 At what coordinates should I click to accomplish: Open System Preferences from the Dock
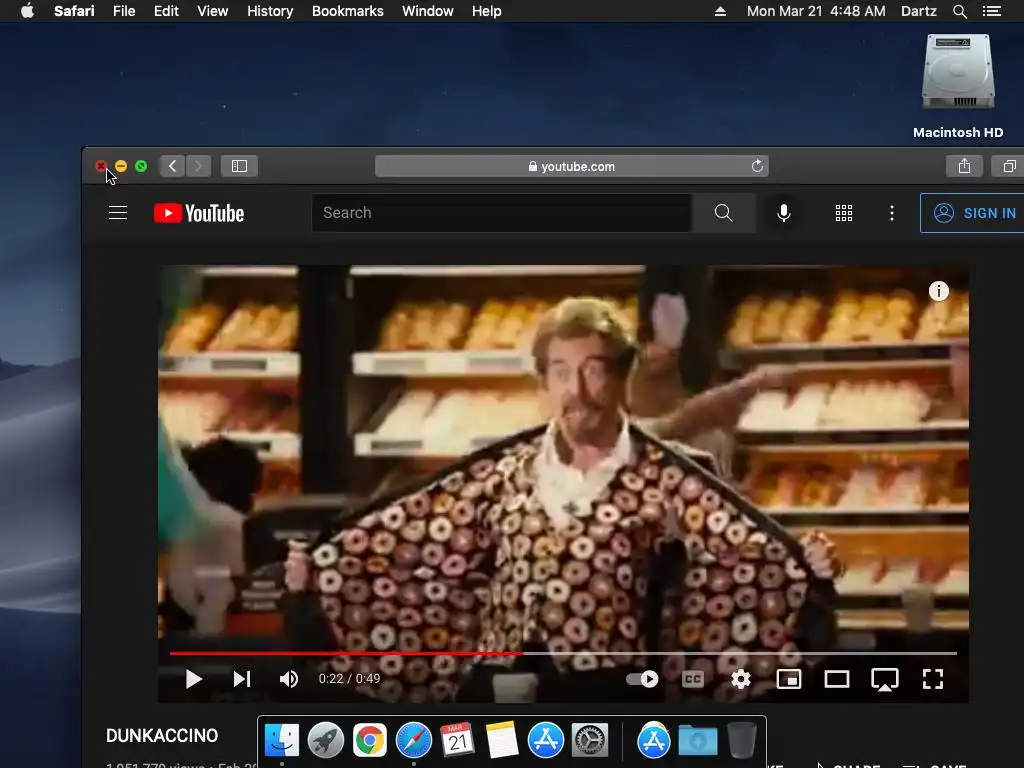590,740
